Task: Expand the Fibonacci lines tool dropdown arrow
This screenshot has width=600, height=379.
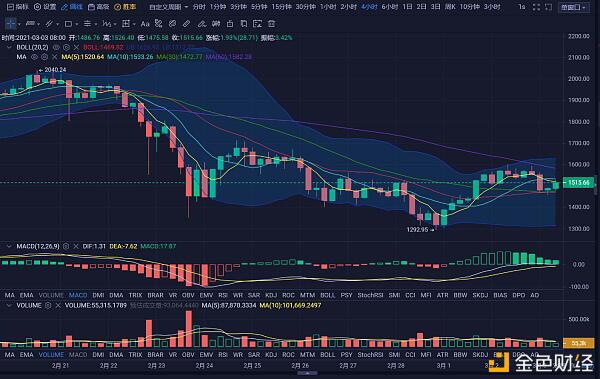Action: [x=96, y=24]
